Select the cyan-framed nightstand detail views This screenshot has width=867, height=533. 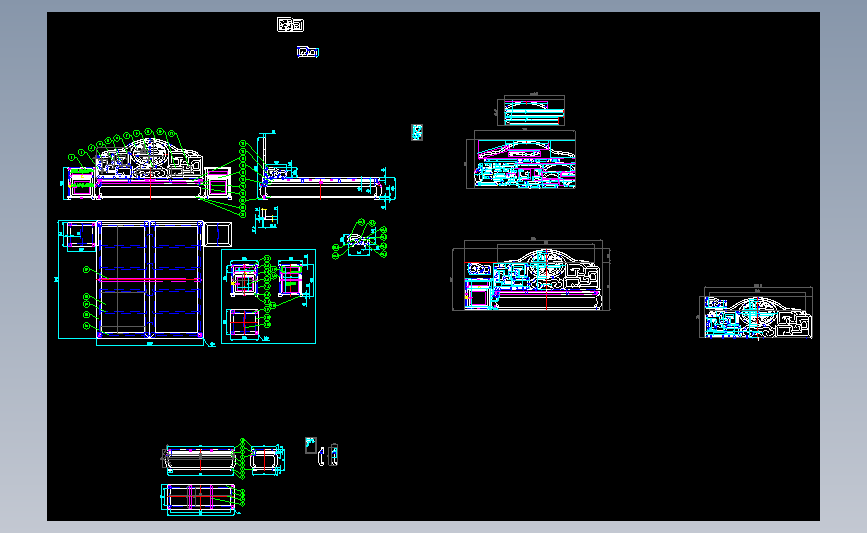pyautogui.click(x=268, y=296)
